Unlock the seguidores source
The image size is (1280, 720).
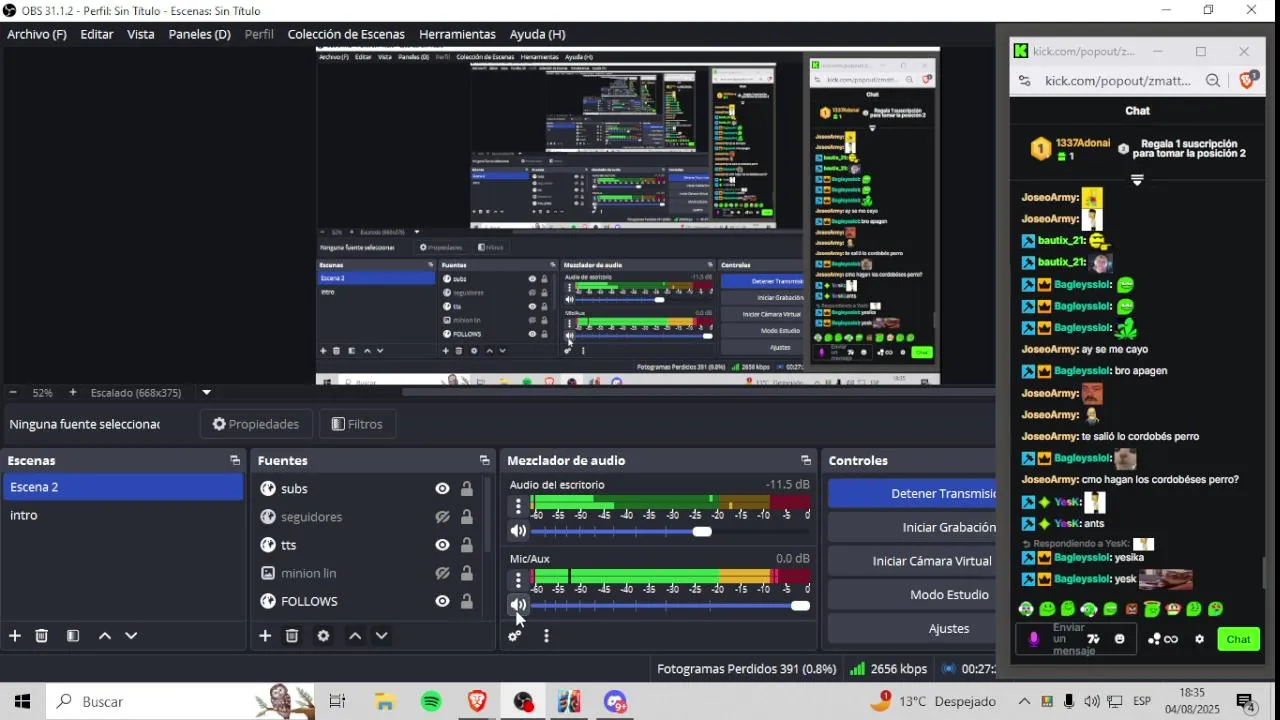tap(467, 517)
